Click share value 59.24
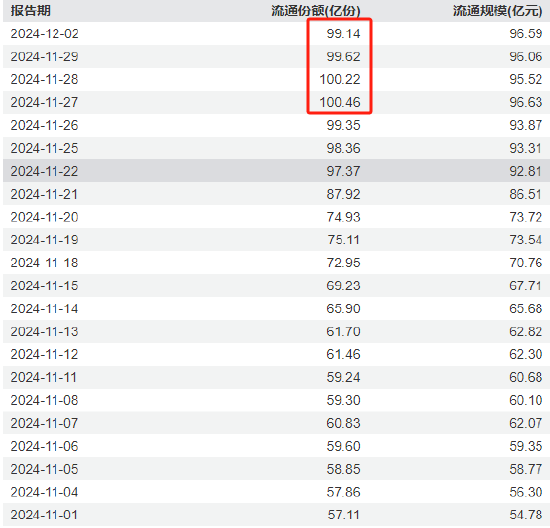The height and width of the screenshot is (528, 550). point(343,377)
